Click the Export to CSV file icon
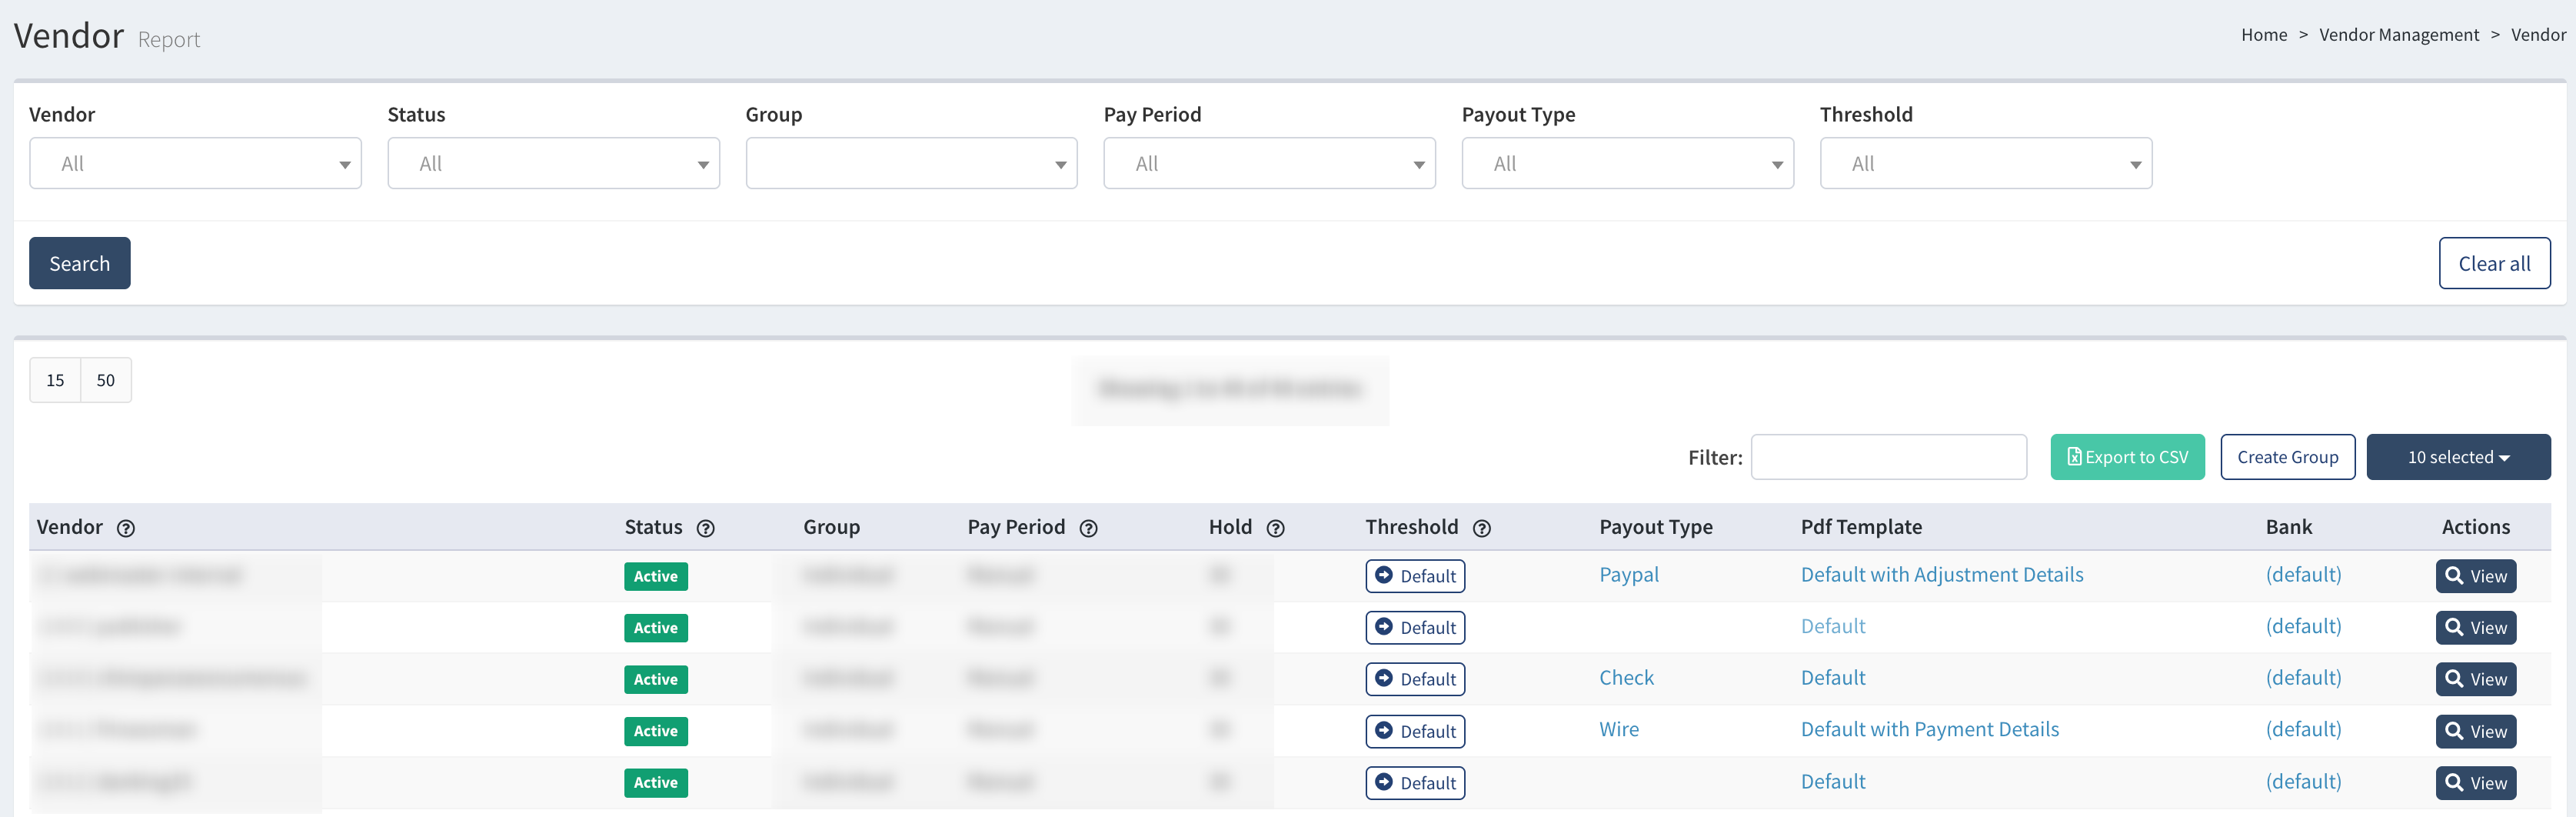Screen dimensions: 2576x817 coord(2075,457)
